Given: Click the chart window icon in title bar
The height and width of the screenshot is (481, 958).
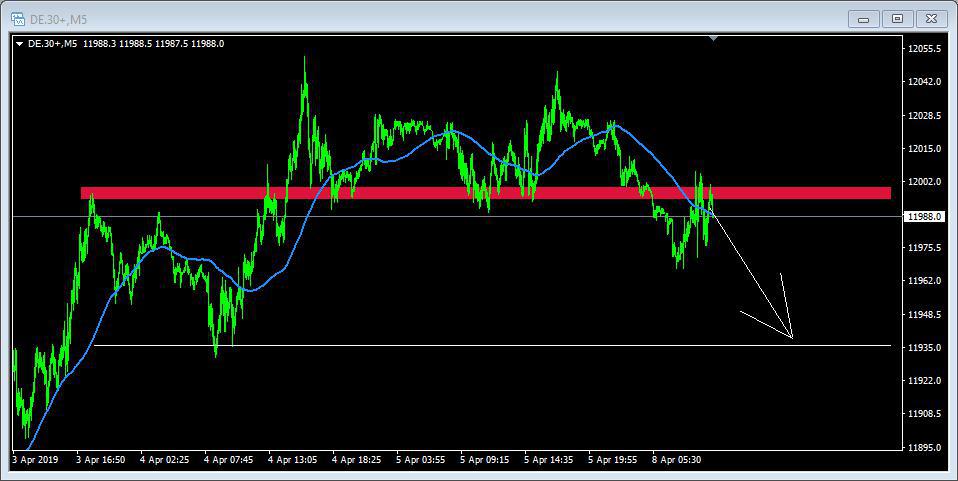Looking at the screenshot, I should click(x=18, y=18).
